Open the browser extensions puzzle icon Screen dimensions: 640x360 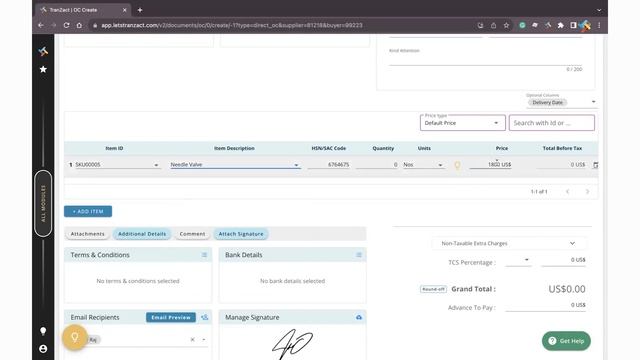(560, 25)
